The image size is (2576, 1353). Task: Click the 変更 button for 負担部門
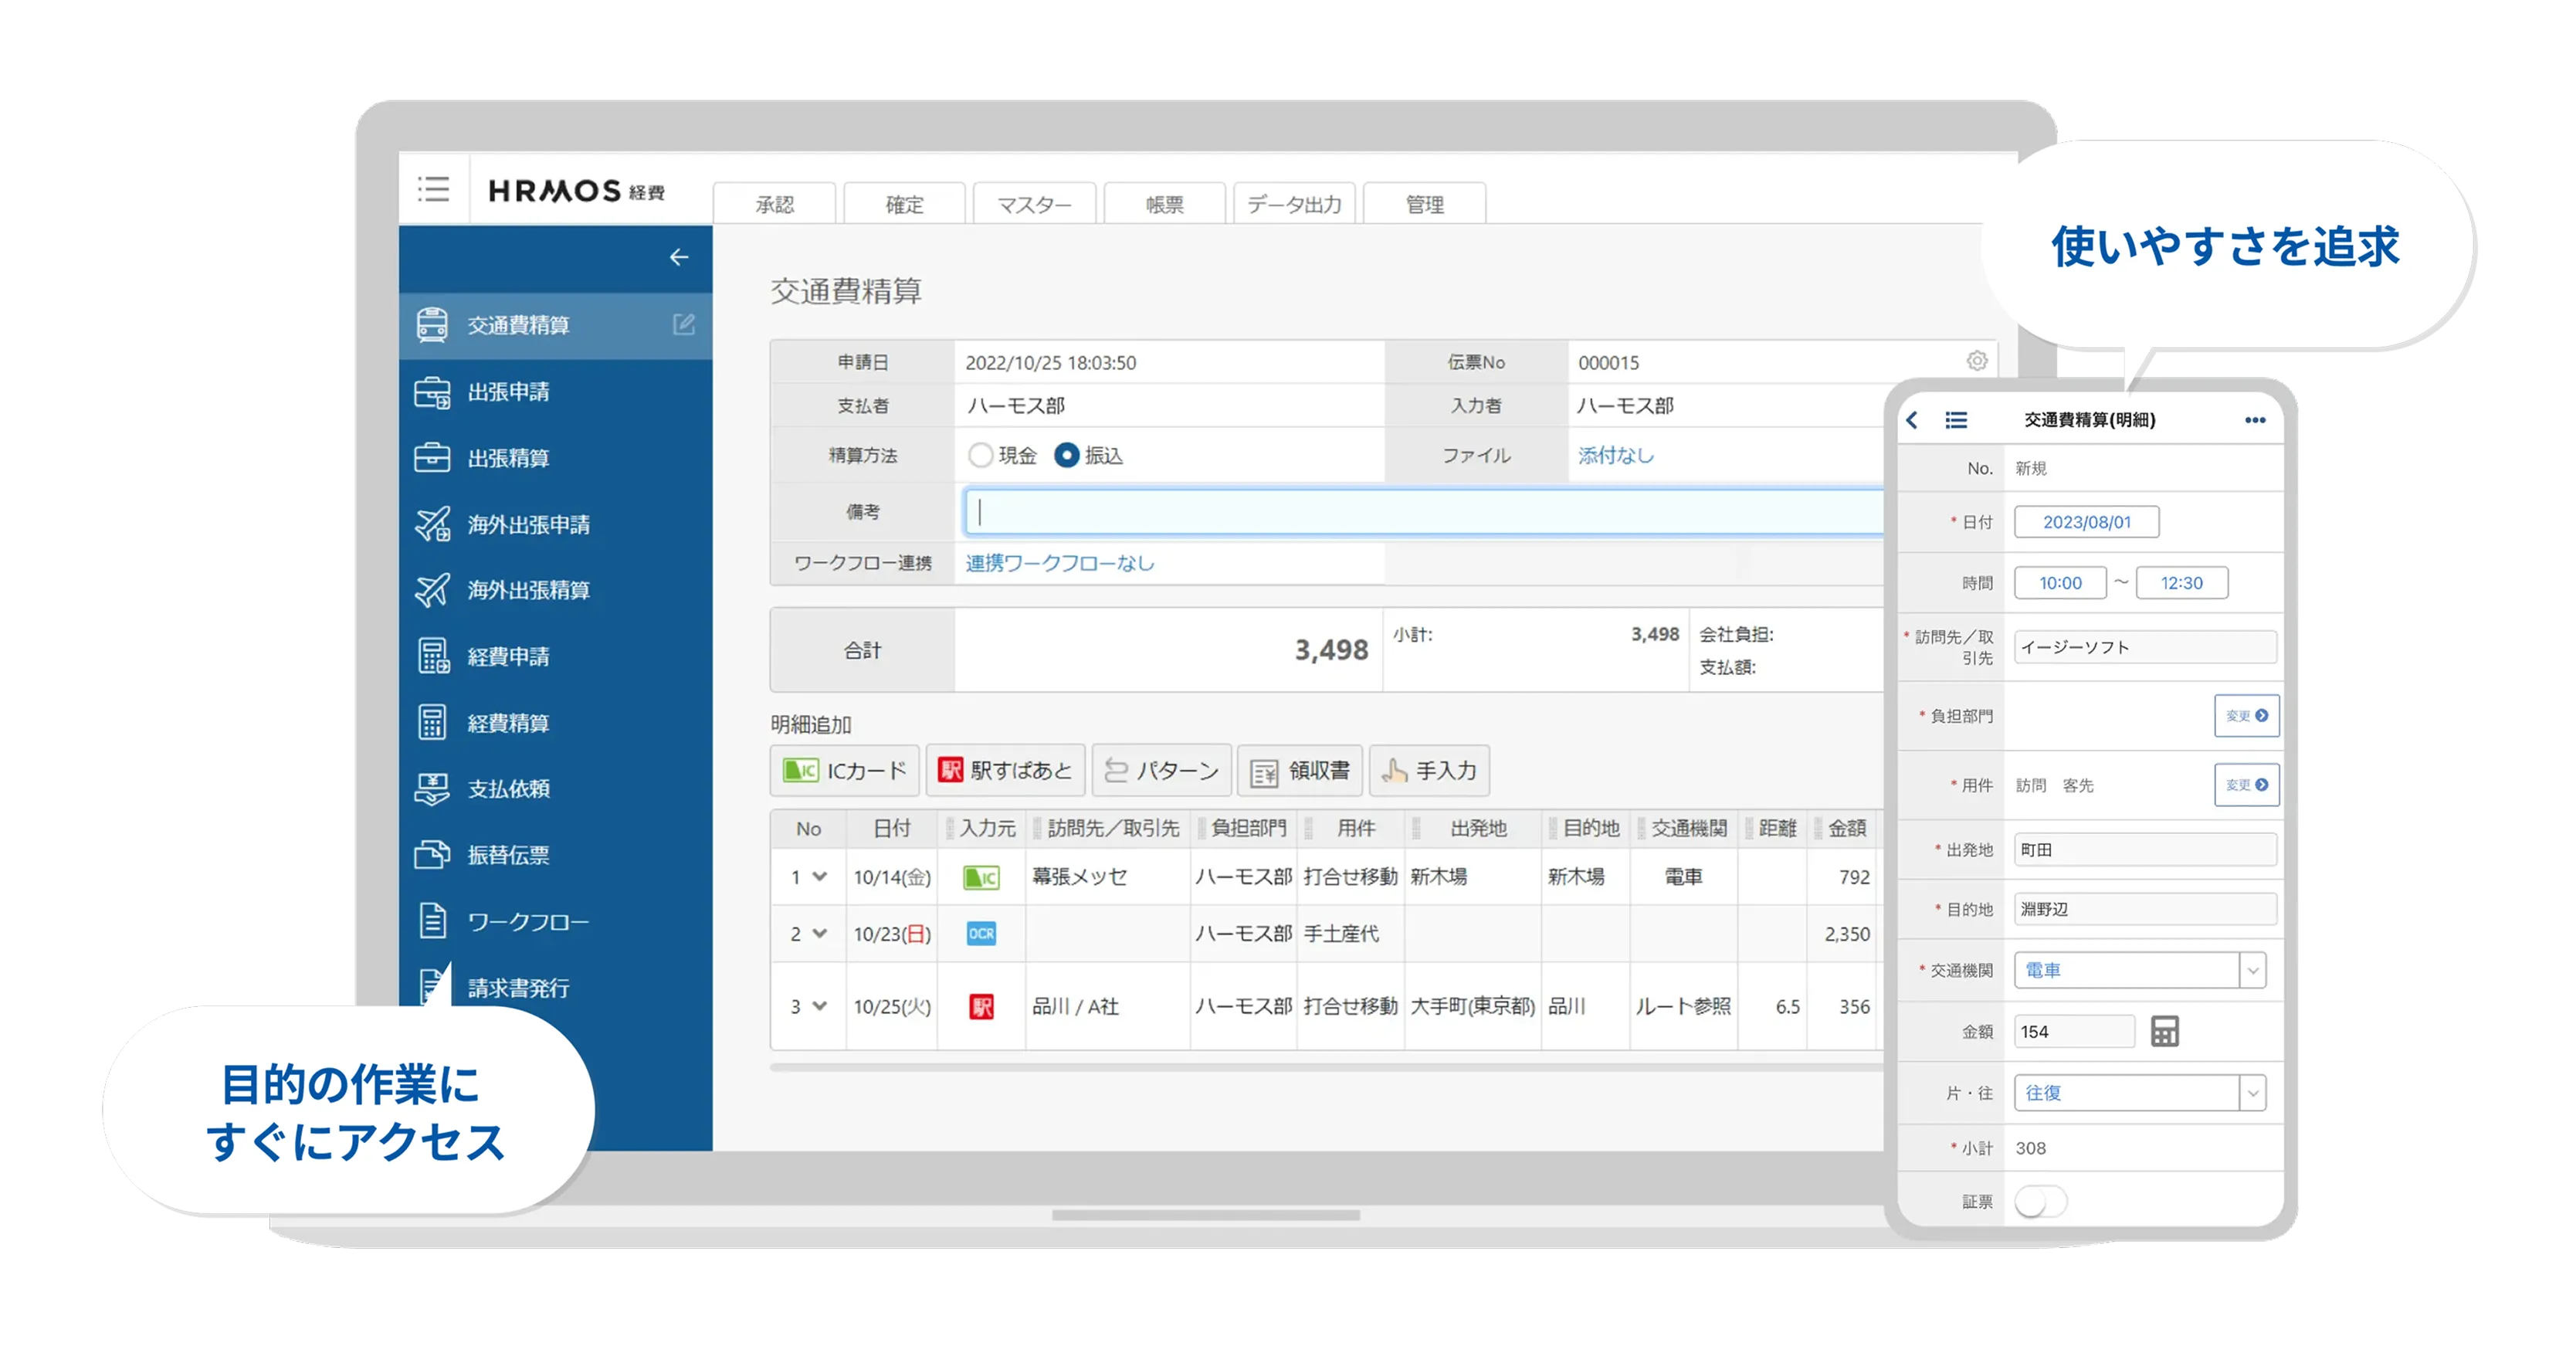pos(2247,715)
